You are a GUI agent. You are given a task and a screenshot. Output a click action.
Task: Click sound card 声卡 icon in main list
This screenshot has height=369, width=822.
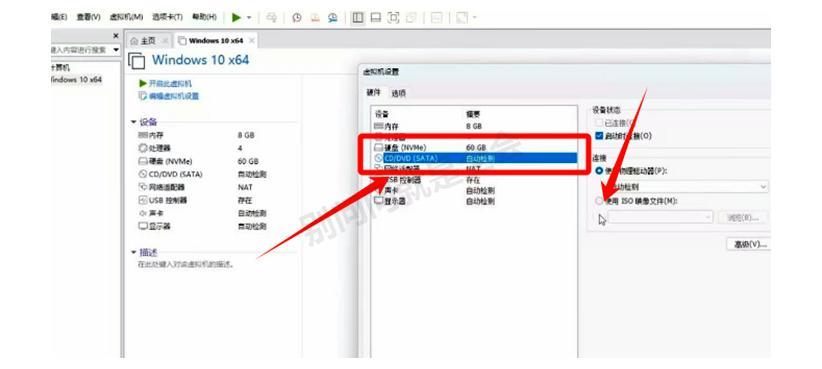143,213
